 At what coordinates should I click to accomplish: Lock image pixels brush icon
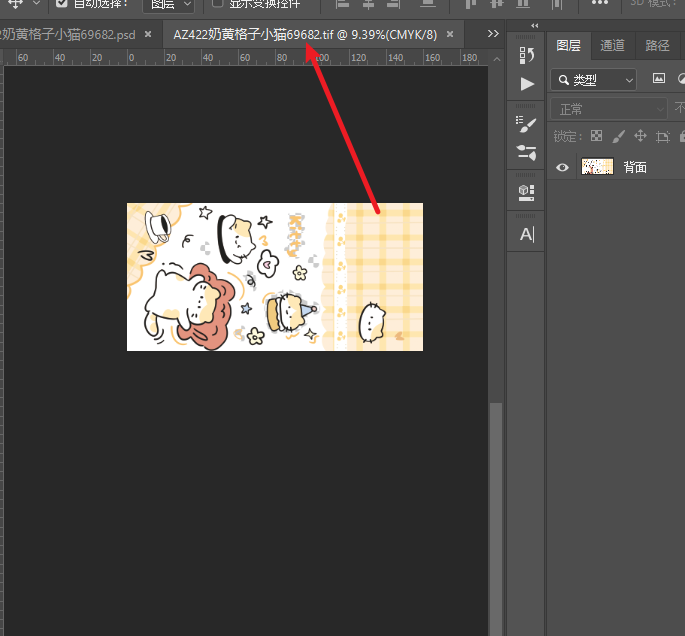(618, 136)
